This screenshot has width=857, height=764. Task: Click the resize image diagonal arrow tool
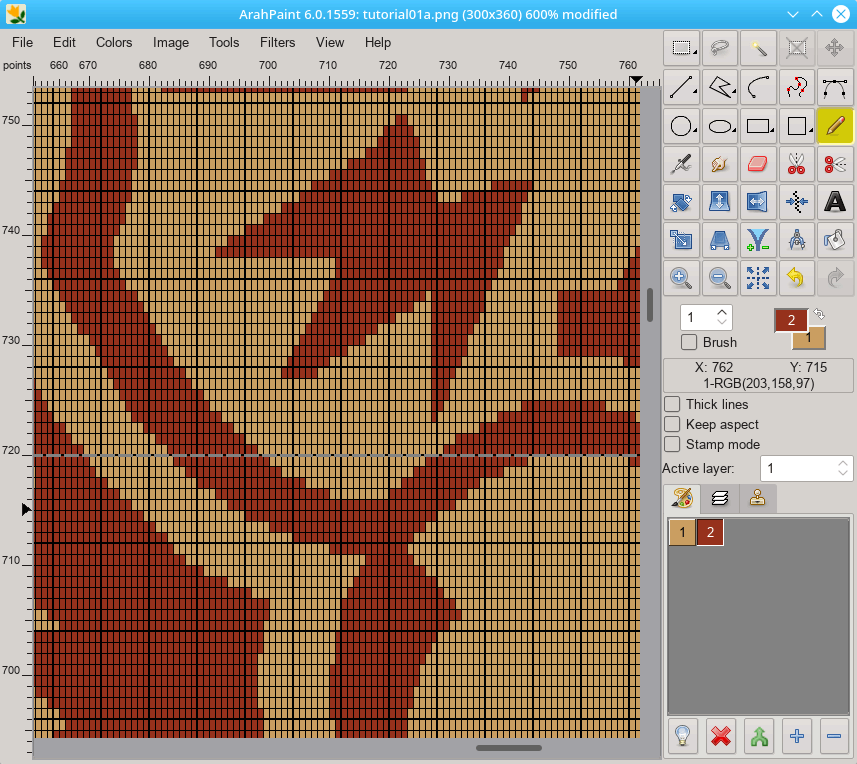coord(682,240)
